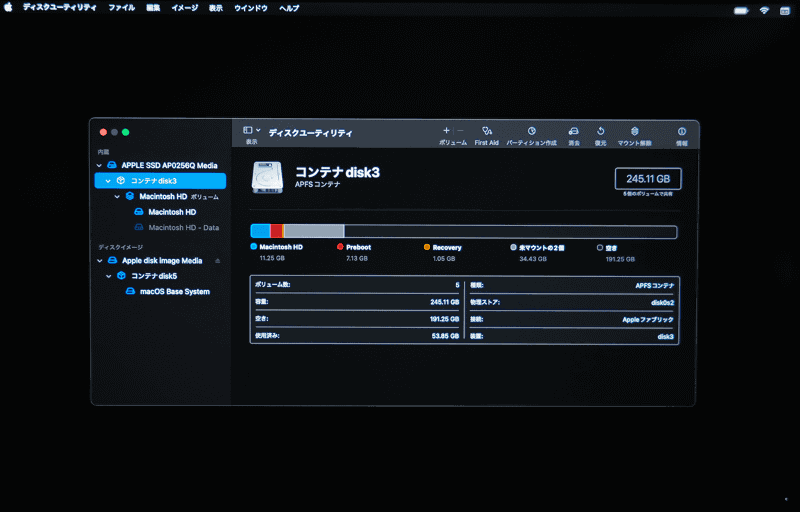800x512 pixels.
Task: Click the 復元 restore toolbar icon
Action: (x=601, y=131)
